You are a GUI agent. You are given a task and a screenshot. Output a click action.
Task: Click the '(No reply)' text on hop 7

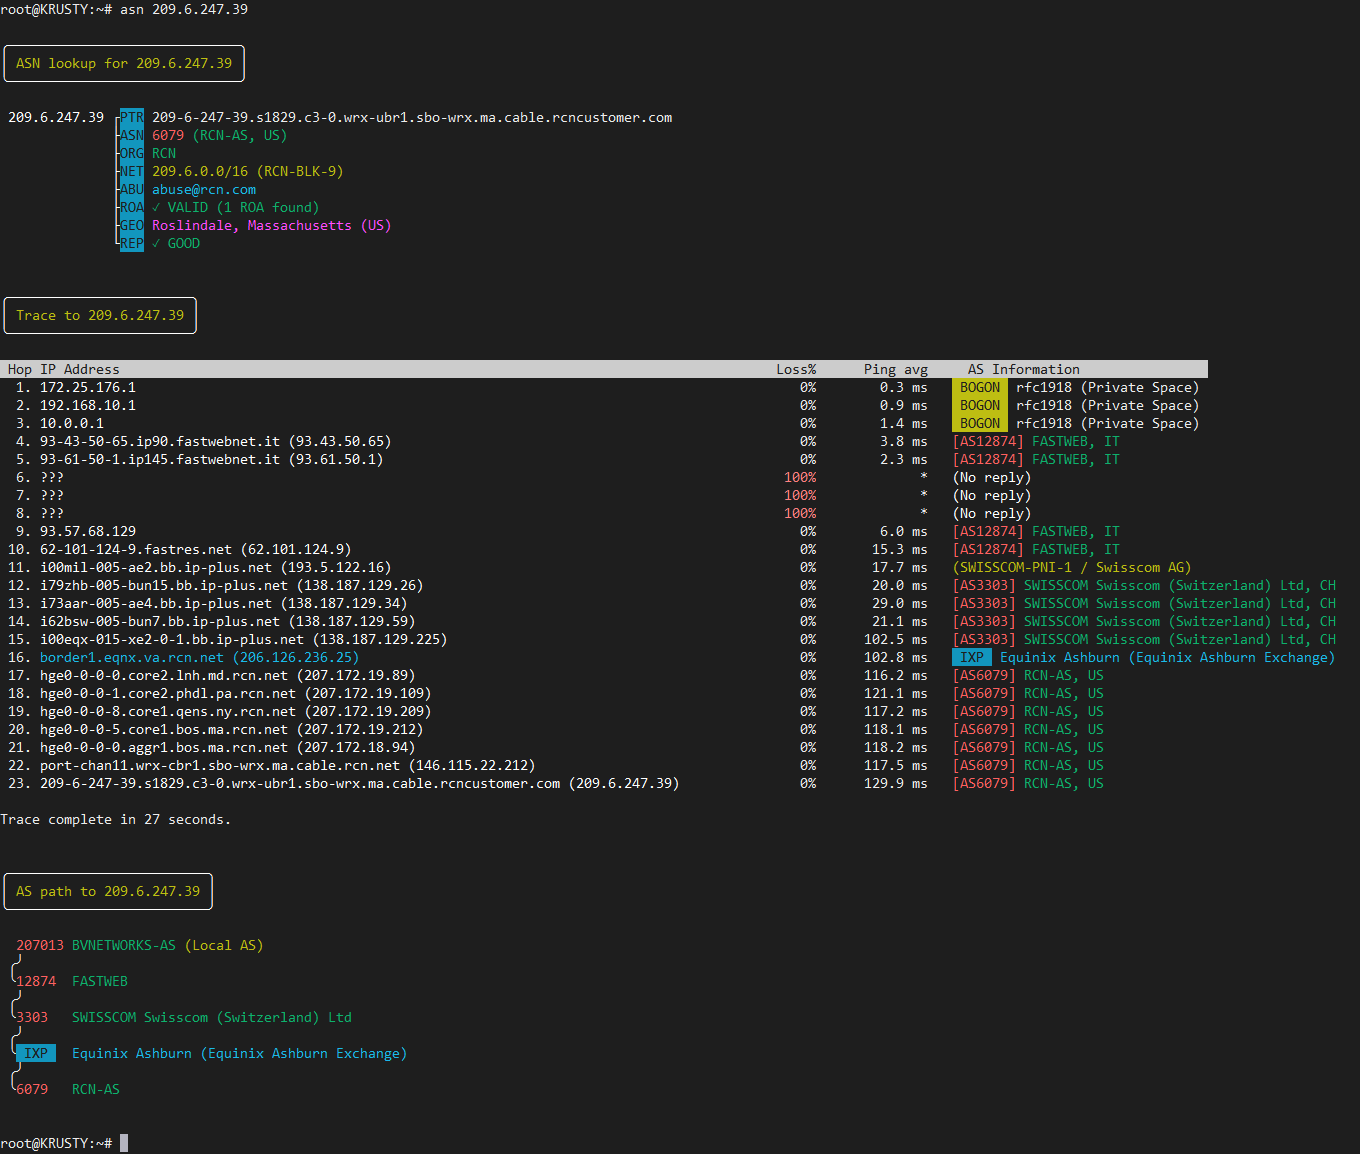[992, 495]
